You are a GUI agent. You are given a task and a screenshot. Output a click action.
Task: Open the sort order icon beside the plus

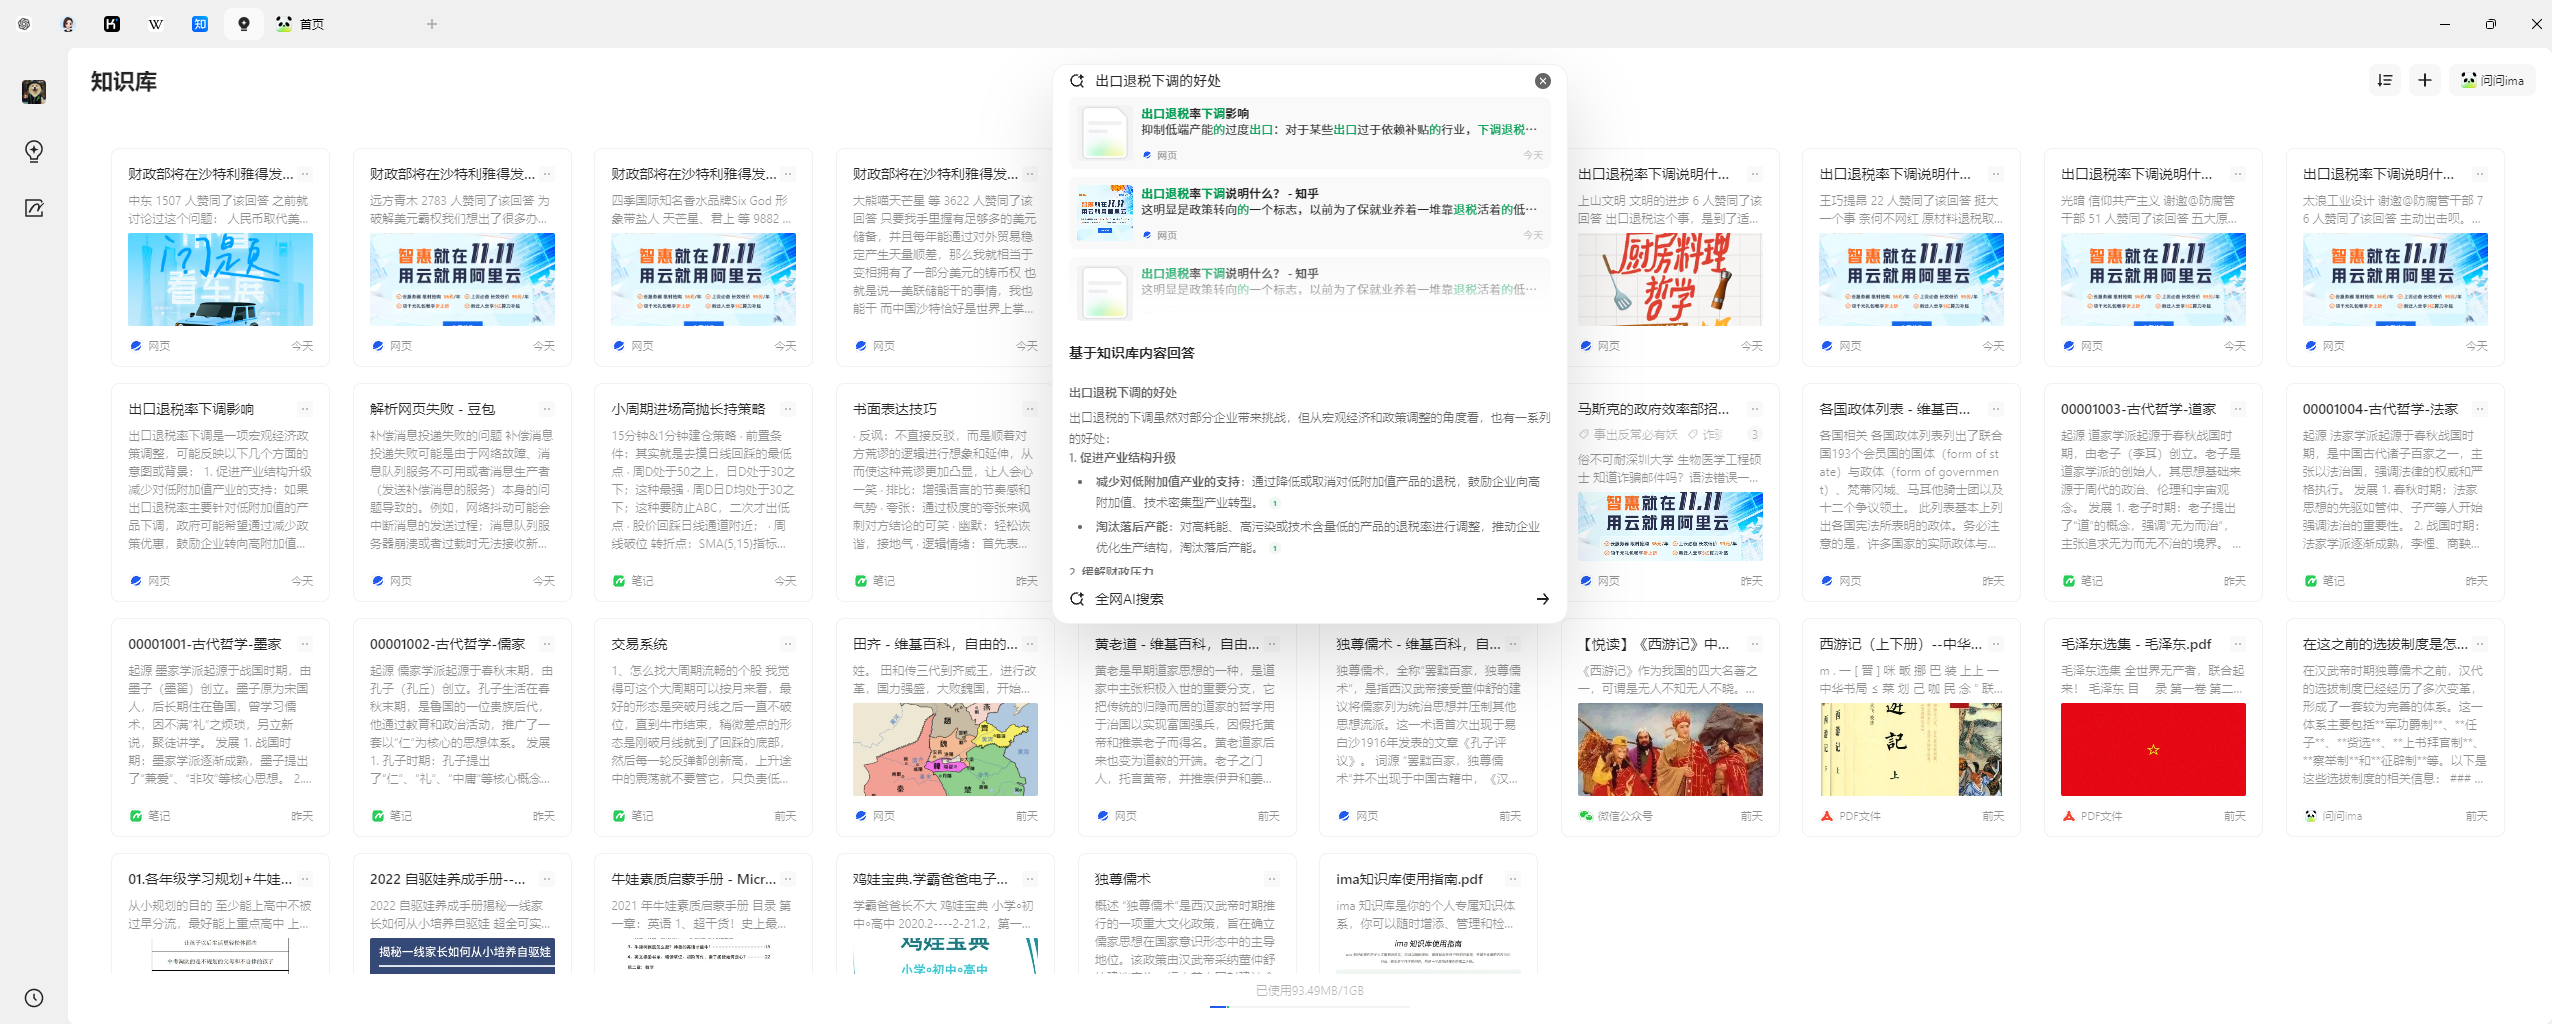(x=2385, y=81)
